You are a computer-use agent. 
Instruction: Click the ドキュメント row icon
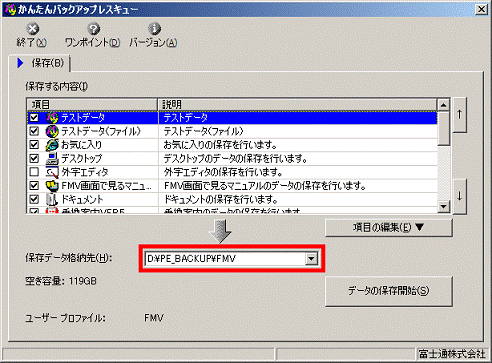(x=52, y=200)
